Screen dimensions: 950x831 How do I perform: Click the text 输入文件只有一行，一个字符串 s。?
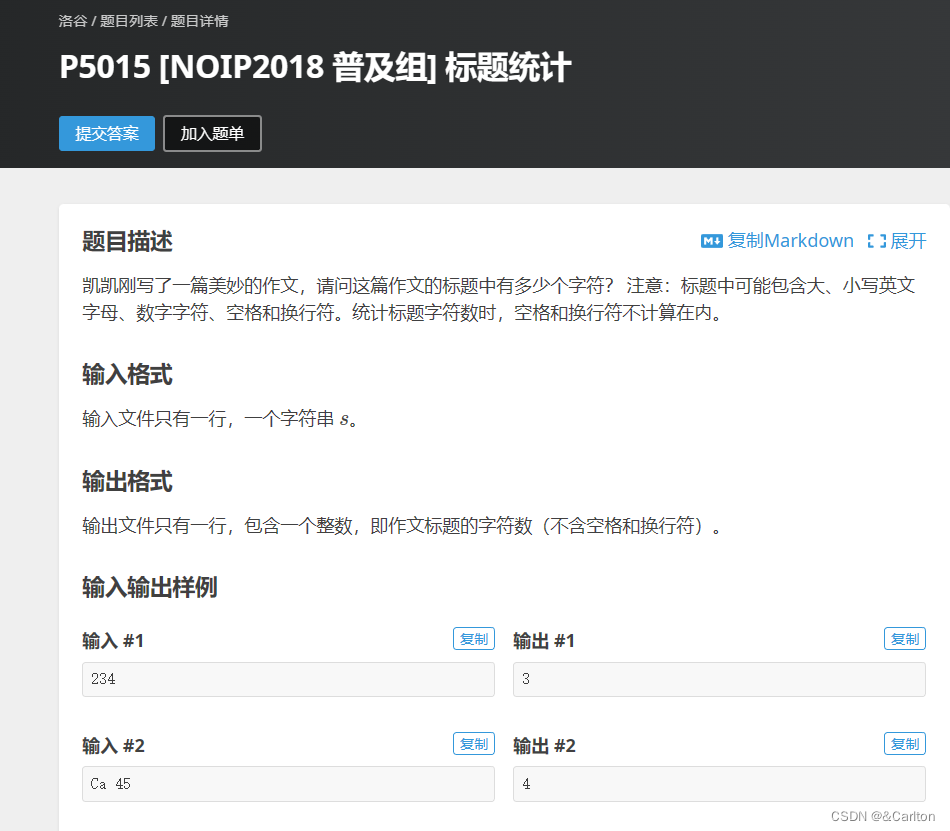[x=221, y=419]
